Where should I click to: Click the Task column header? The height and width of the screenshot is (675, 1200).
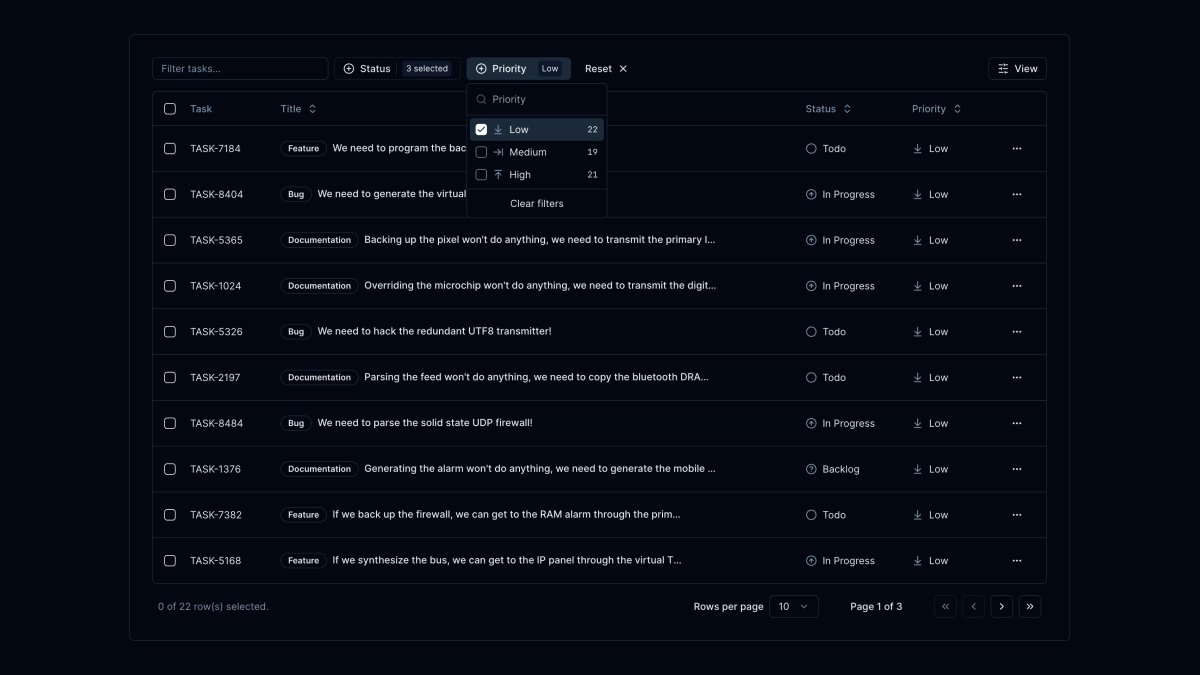click(x=201, y=109)
